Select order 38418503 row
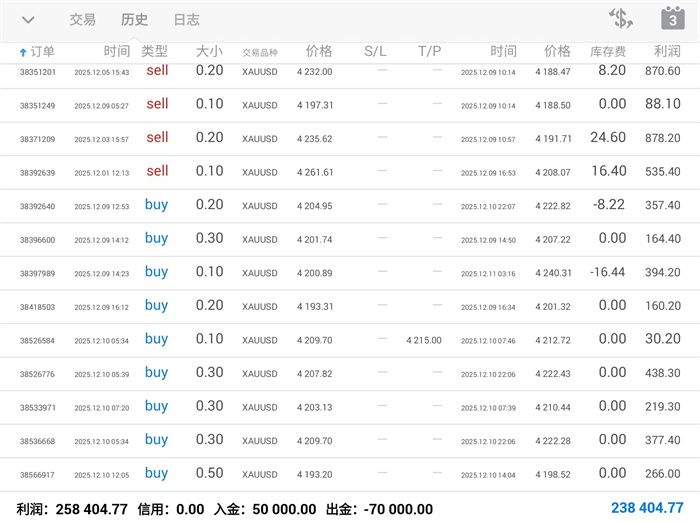This screenshot has width=700, height=522. (x=350, y=306)
